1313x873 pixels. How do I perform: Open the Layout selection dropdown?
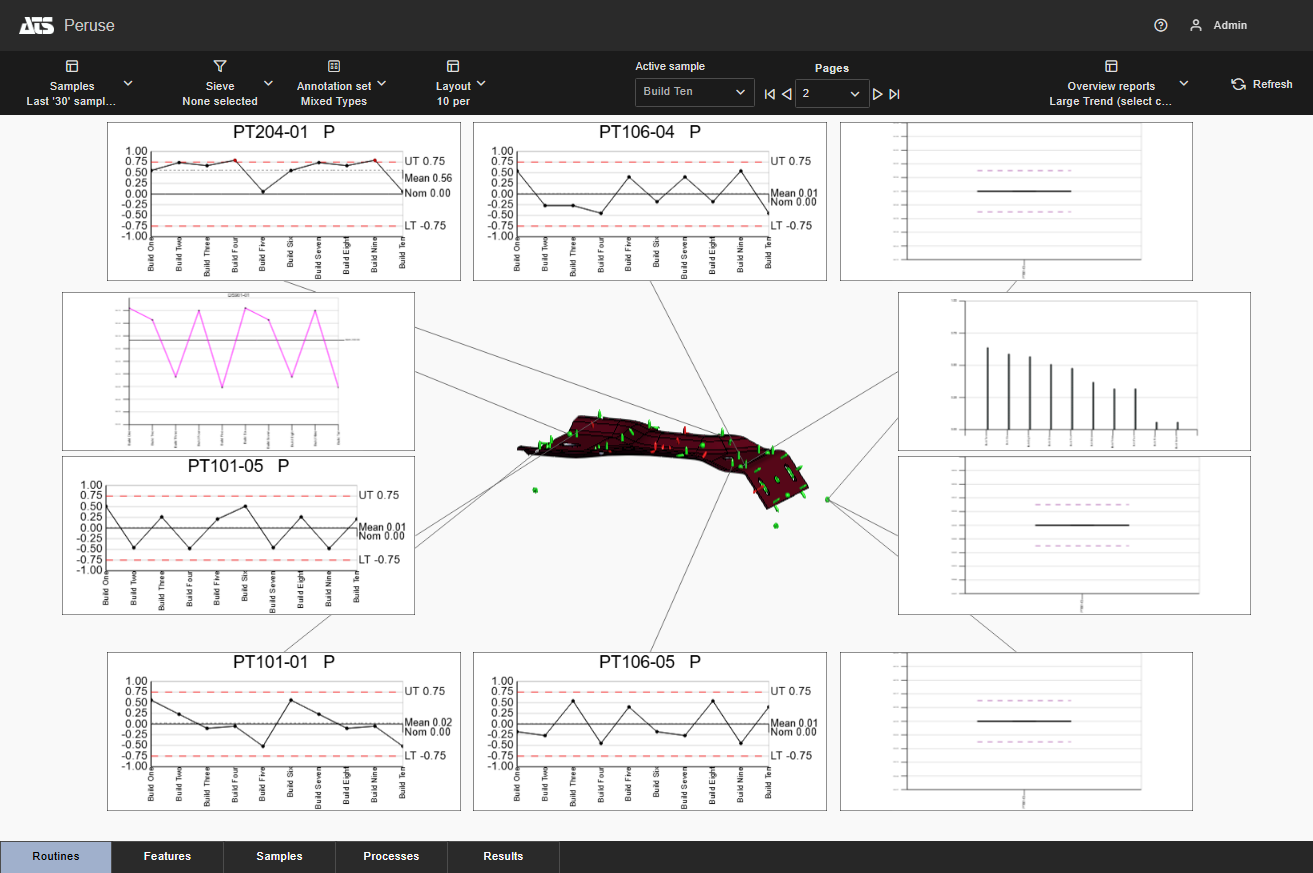coord(481,84)
